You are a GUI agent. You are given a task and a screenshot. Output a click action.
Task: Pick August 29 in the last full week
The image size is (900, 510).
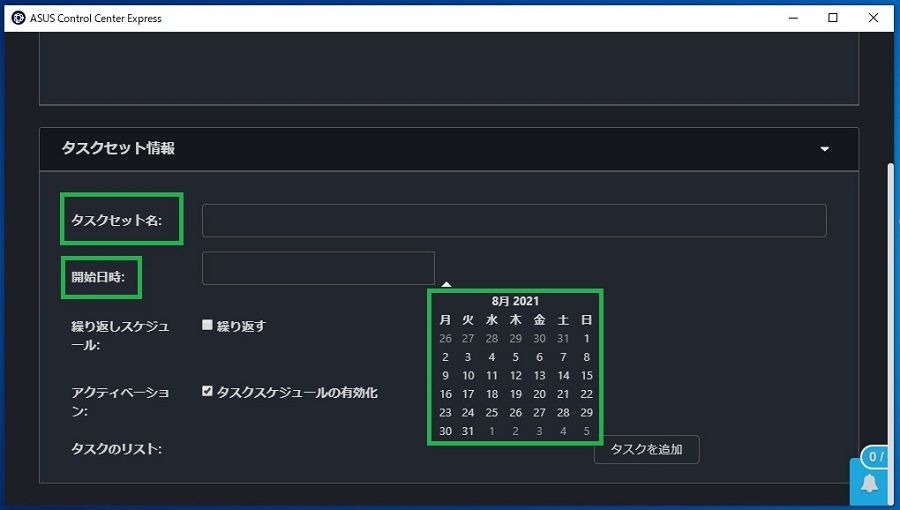587,412
